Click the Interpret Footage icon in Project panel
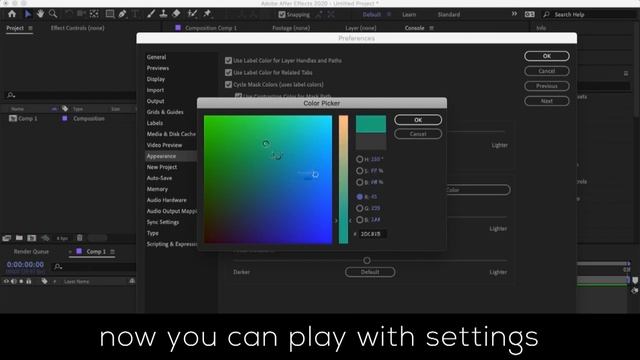This screenshot has width=640, height=360. pyautogui.click(x=7, y=238)
